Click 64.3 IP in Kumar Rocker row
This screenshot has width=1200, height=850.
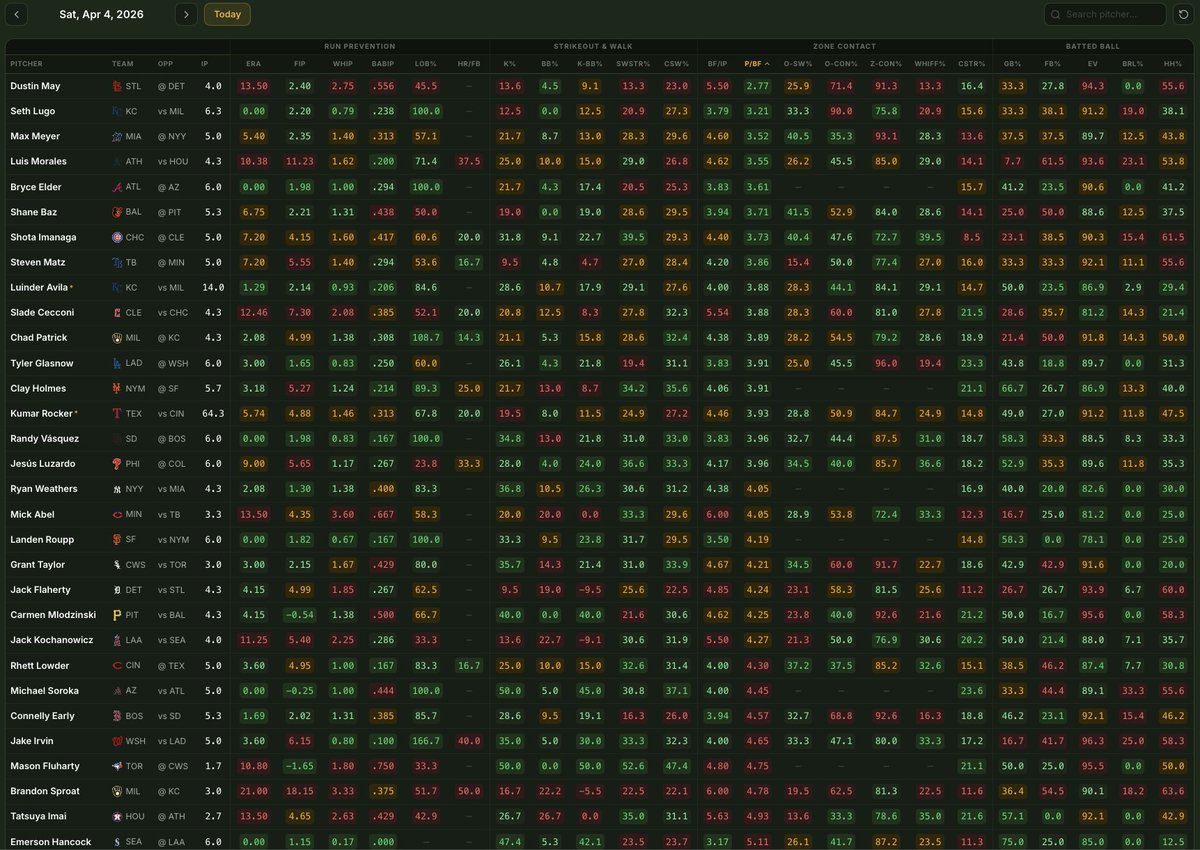tap(211, 413)
